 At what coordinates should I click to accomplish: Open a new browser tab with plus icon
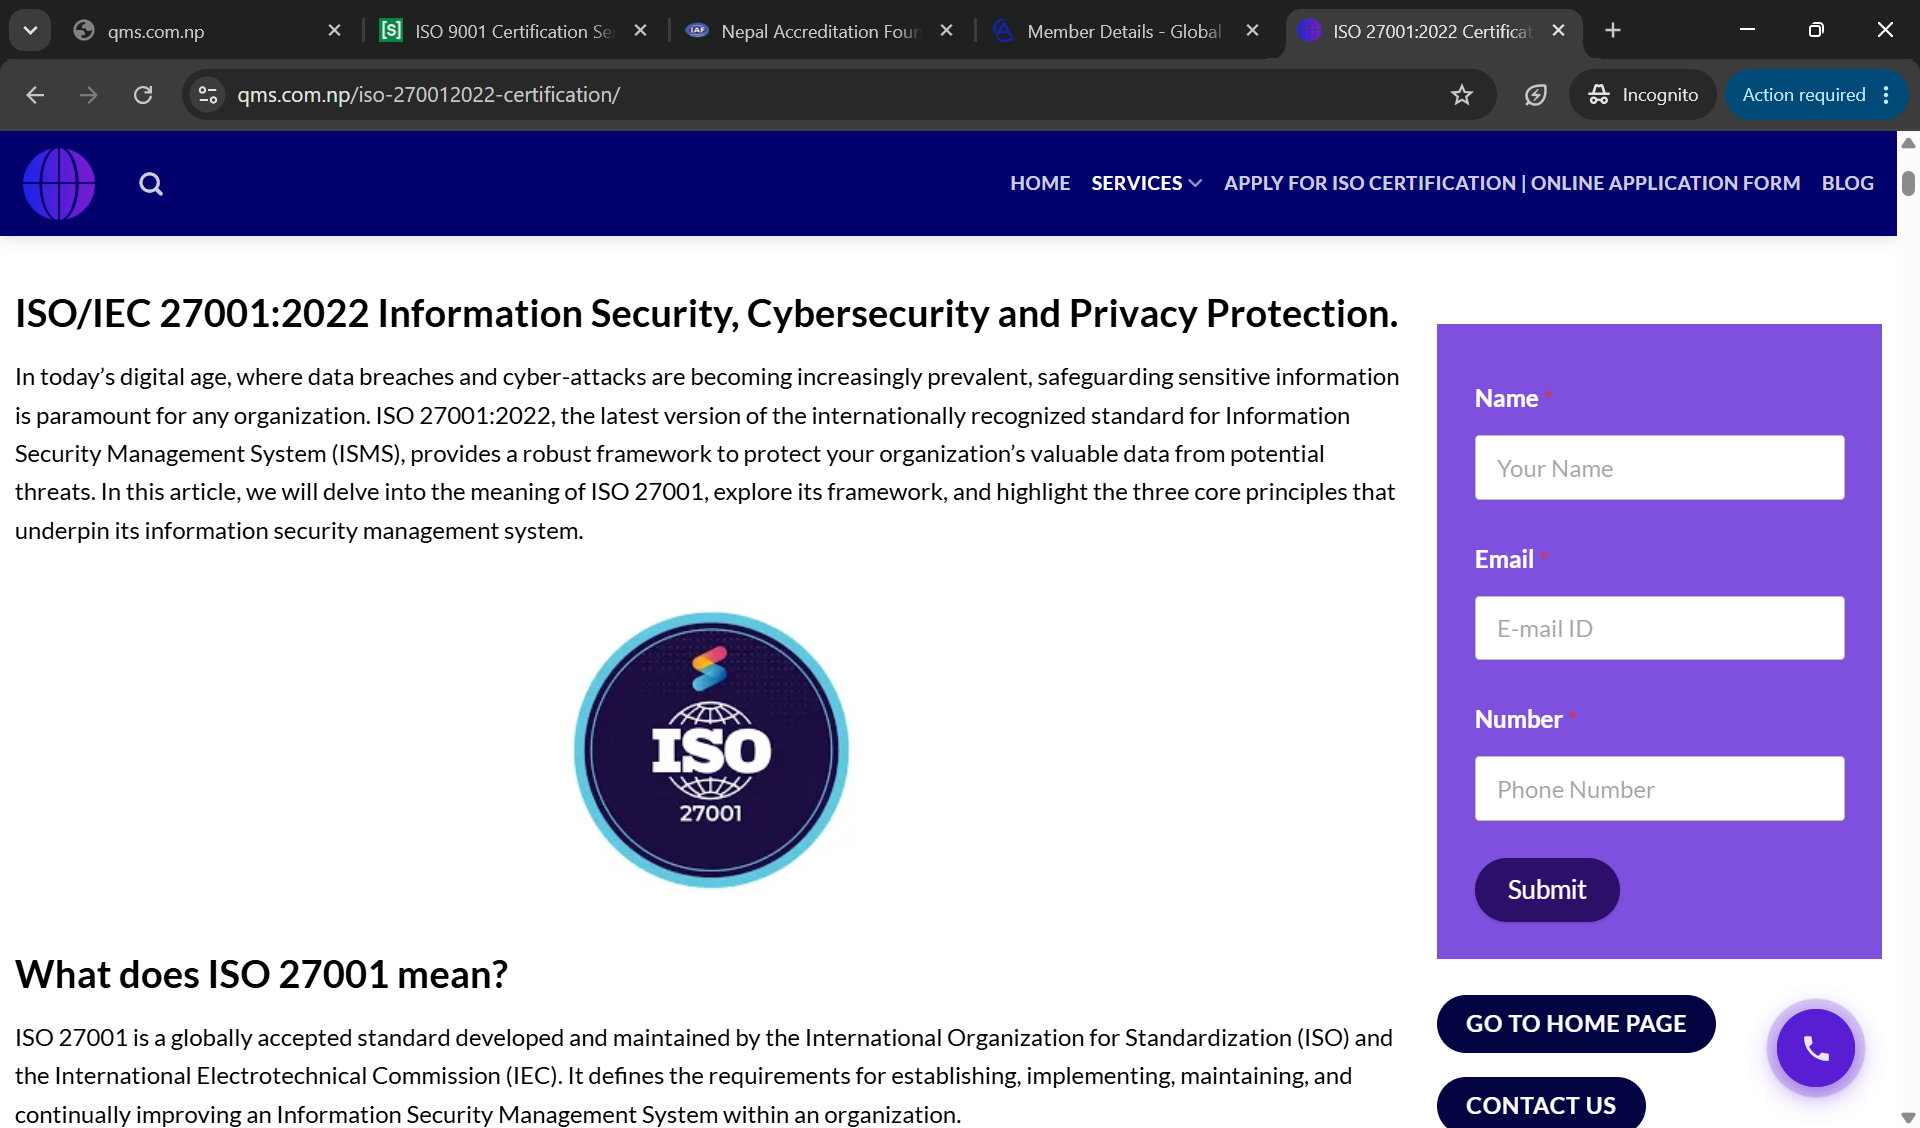point(1612,31)
